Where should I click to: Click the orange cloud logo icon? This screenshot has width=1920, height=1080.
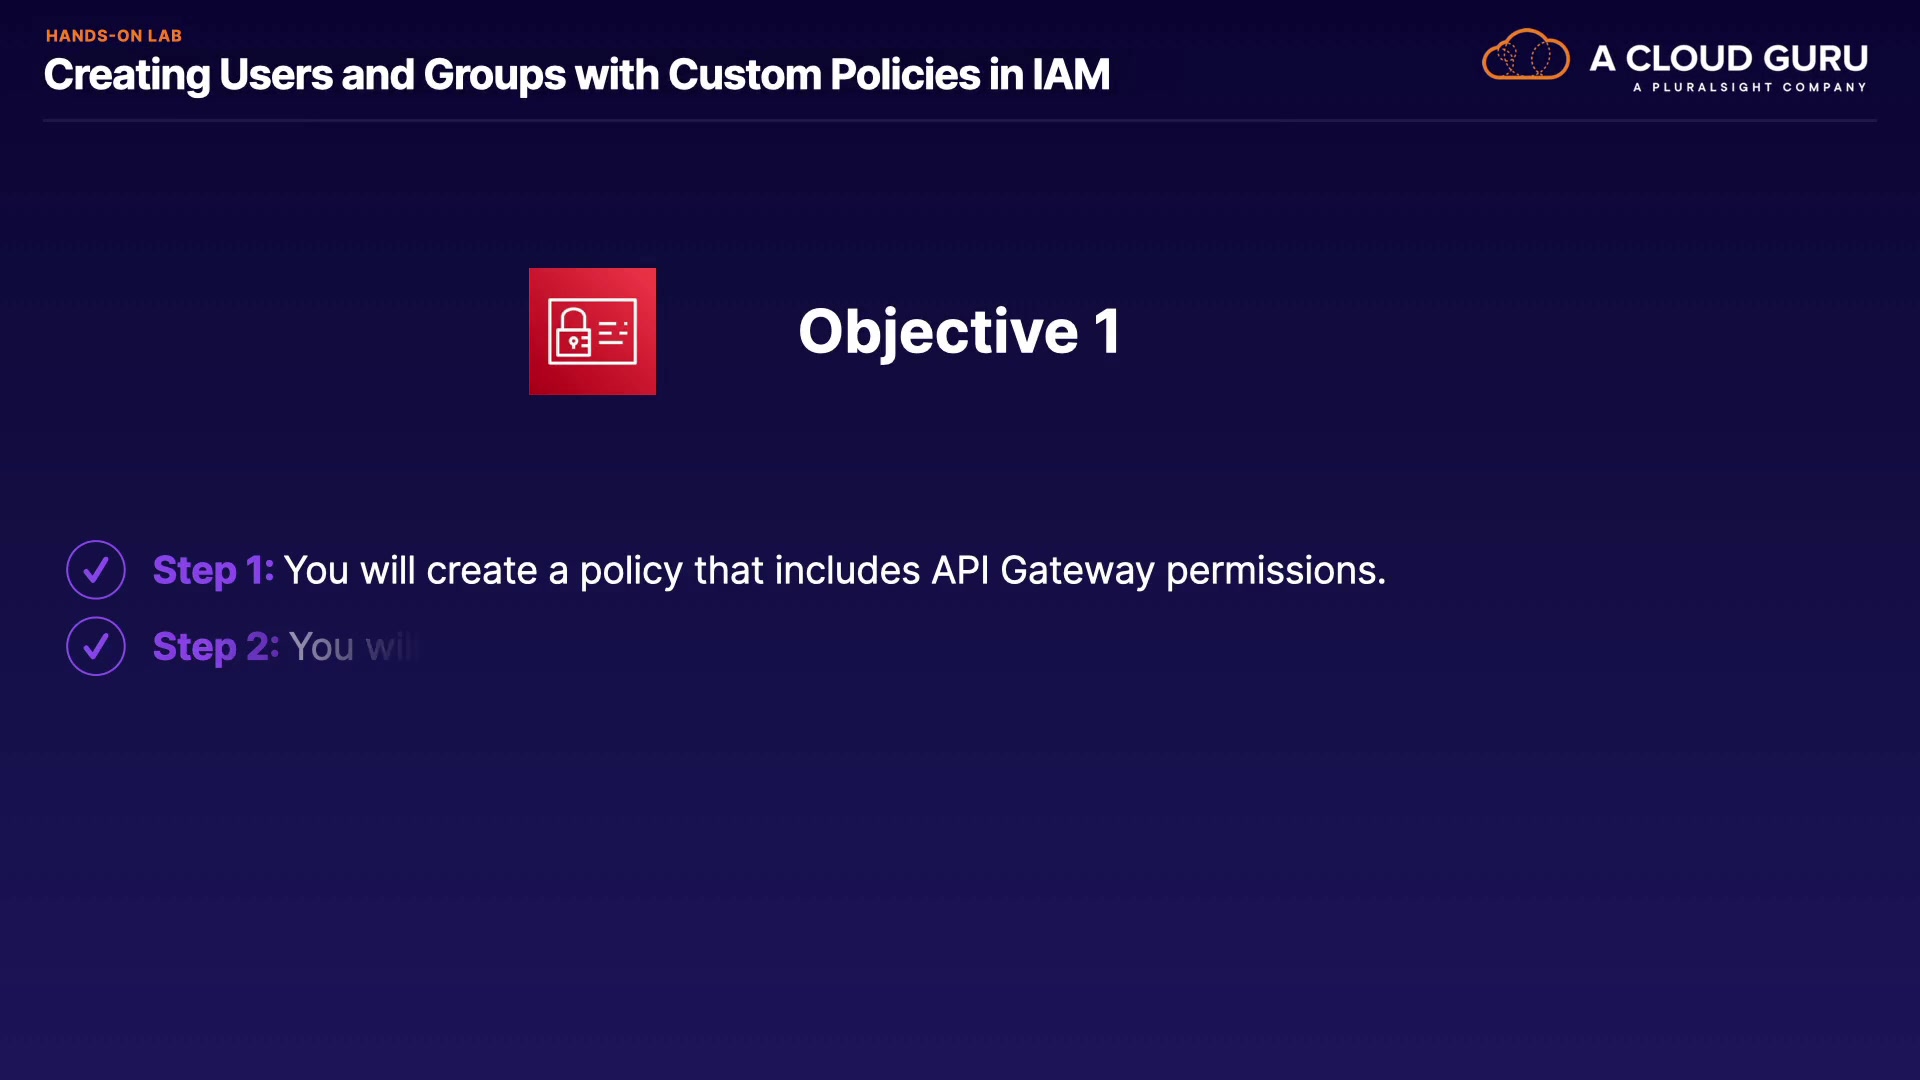[x=1525, y=56]
